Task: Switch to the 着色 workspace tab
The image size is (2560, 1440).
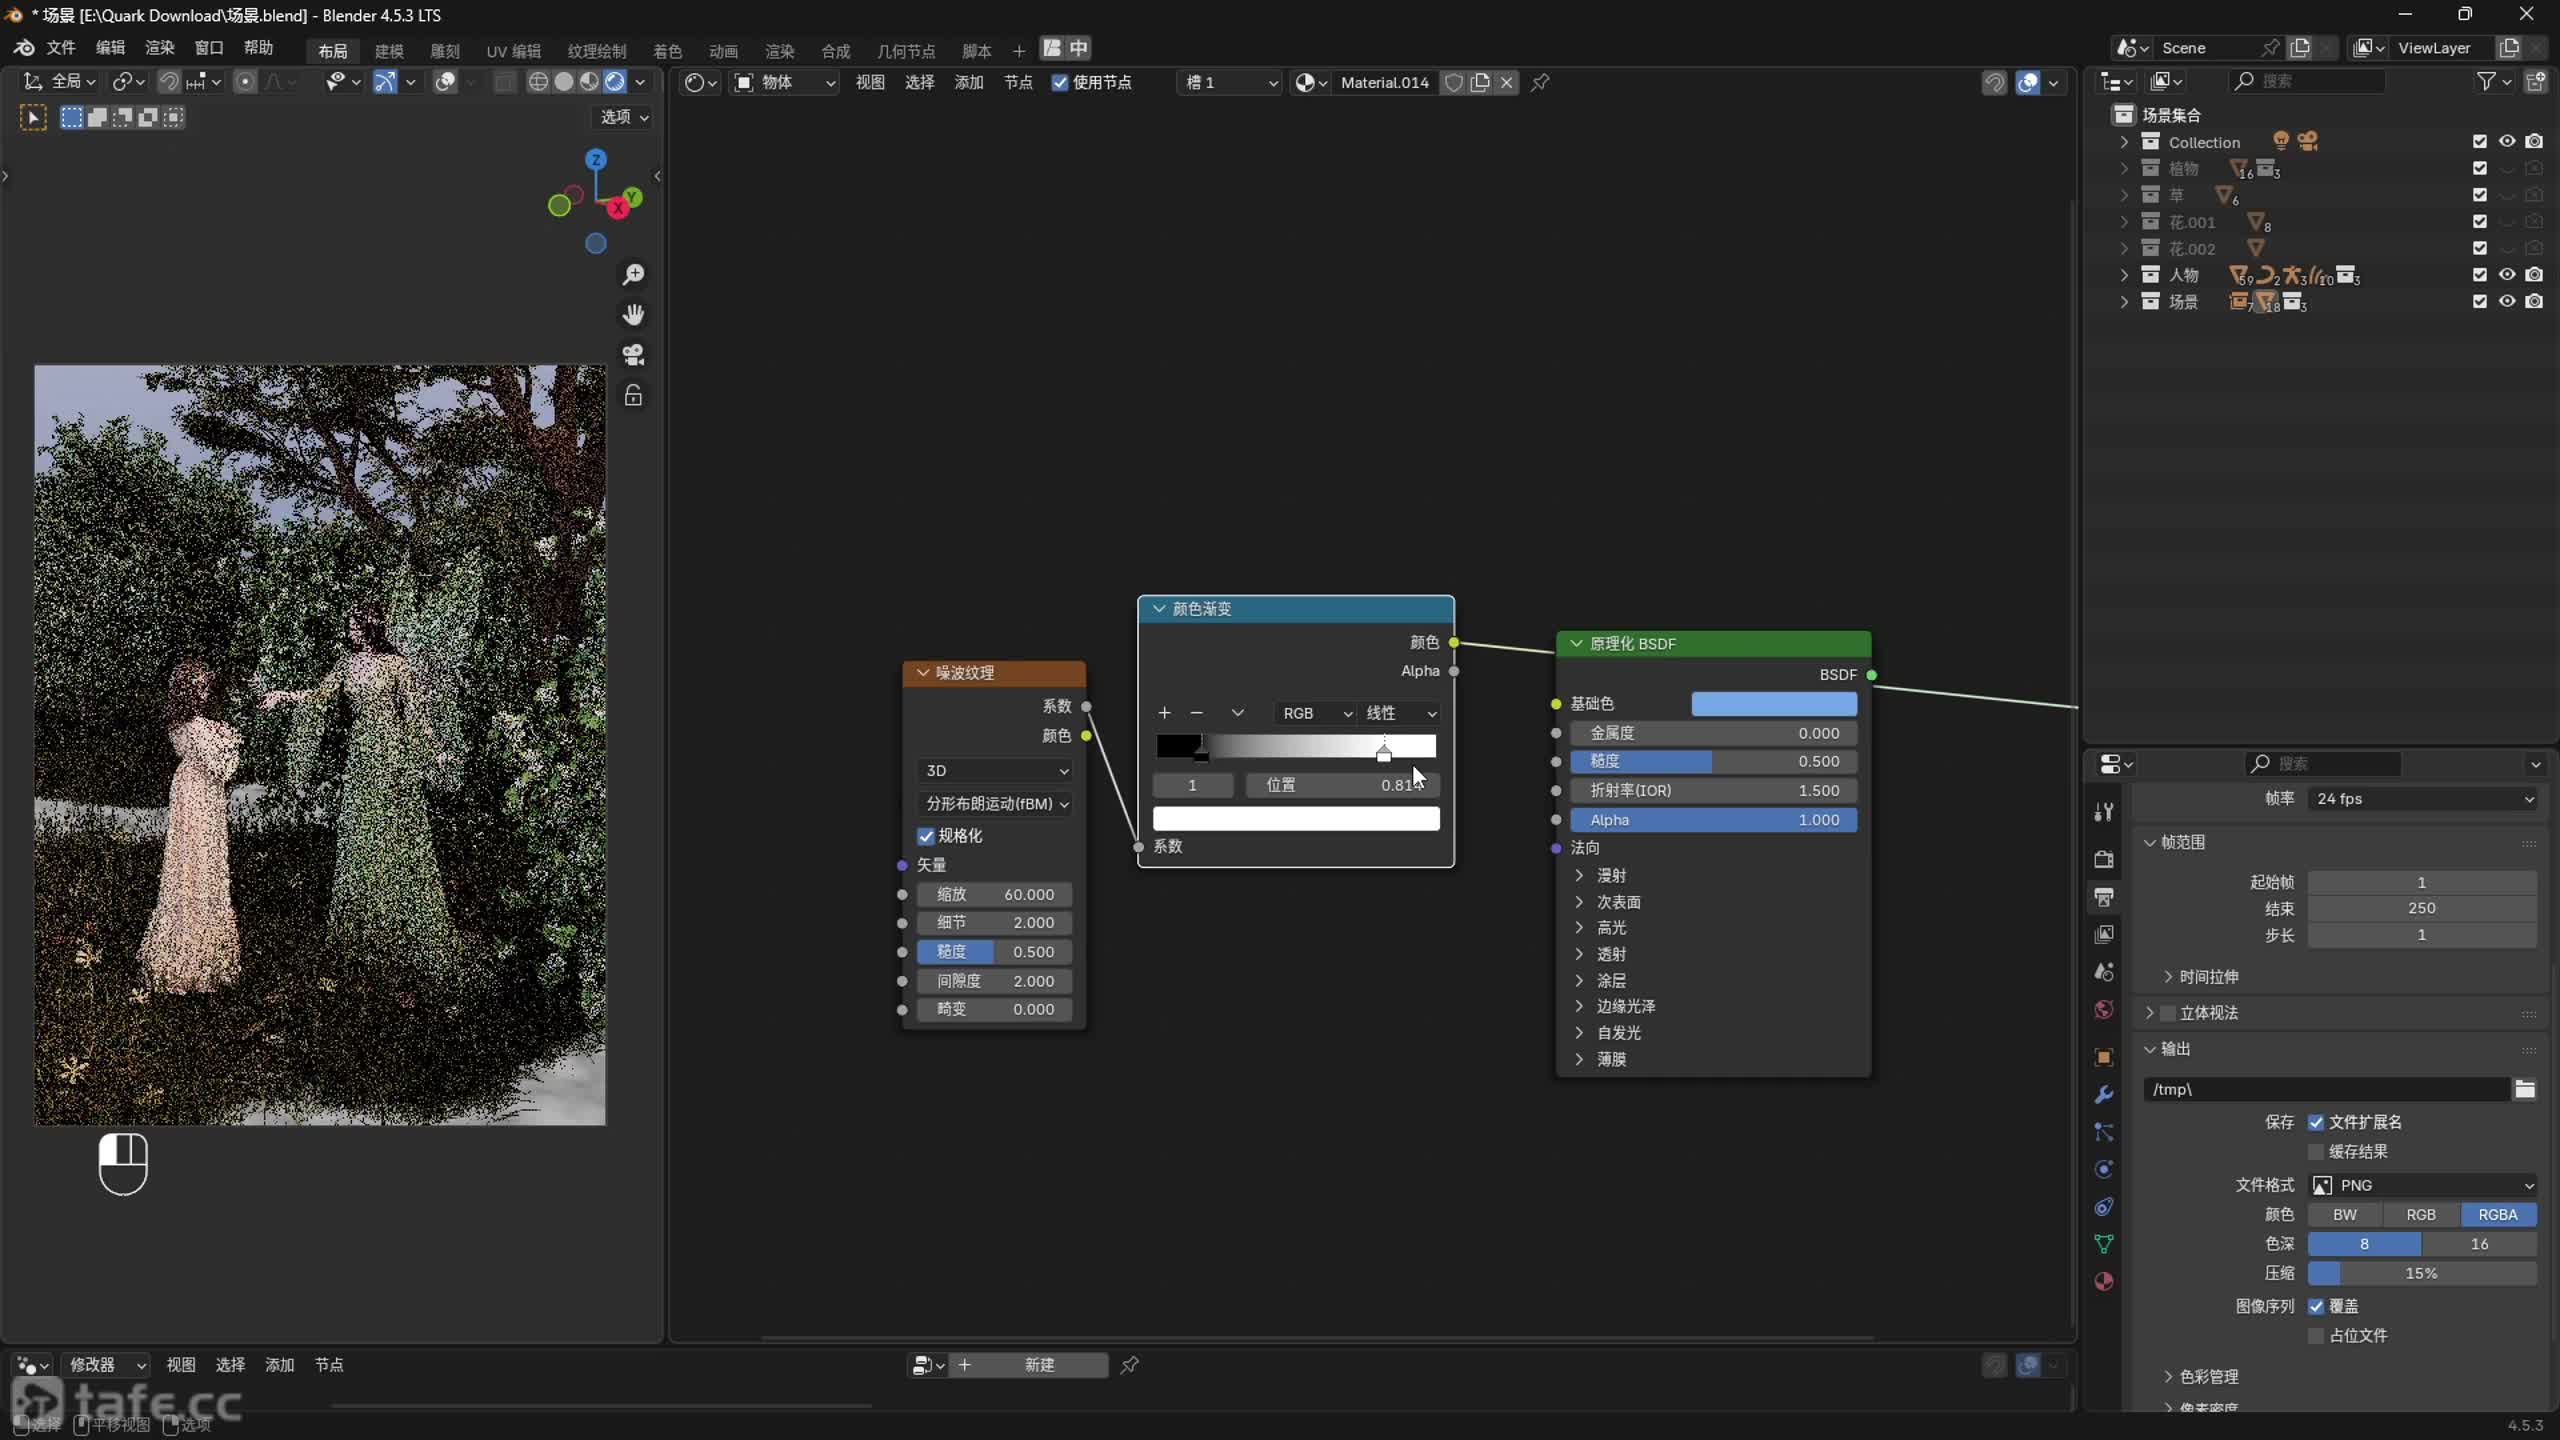Action: pyautogui.click(x=667, y=50)
